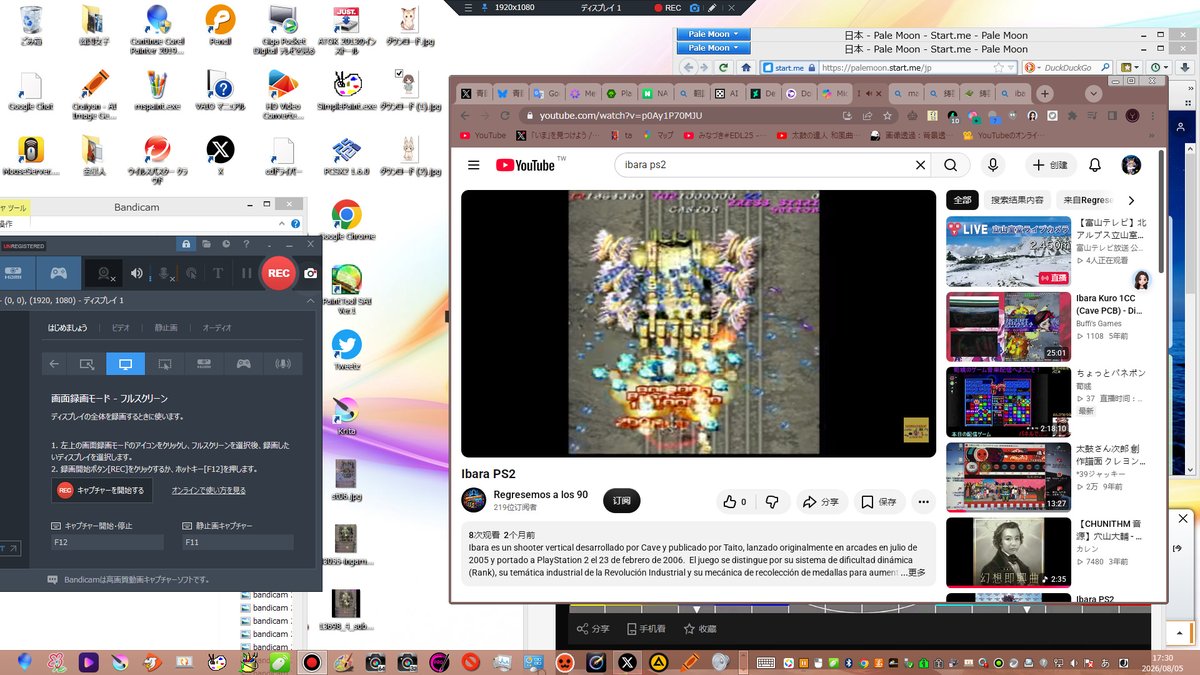Select Bandicam game recording mode gamepad icon
Screen dimensions: 1200x675
coord(59,273)
